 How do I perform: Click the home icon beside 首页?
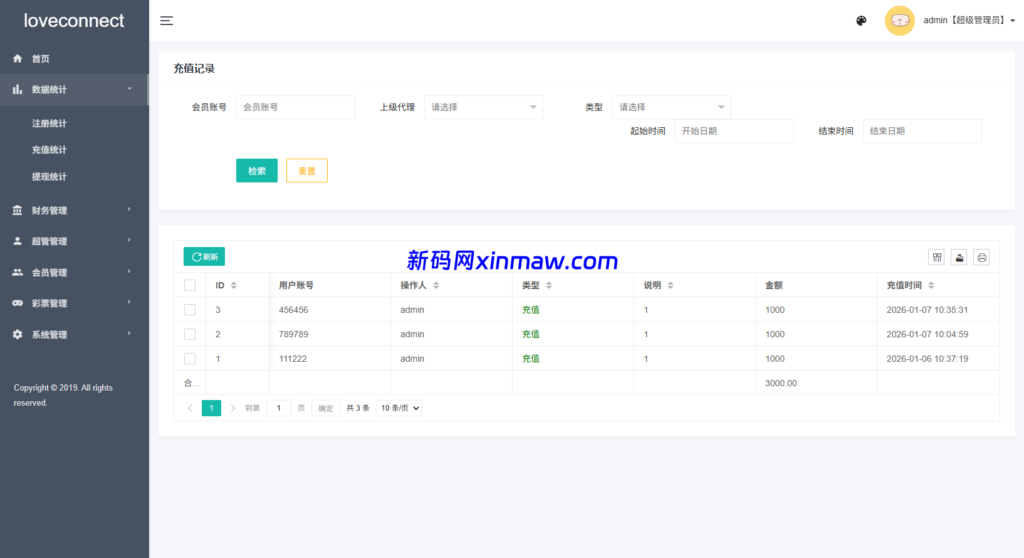click(x=18, y=59)
